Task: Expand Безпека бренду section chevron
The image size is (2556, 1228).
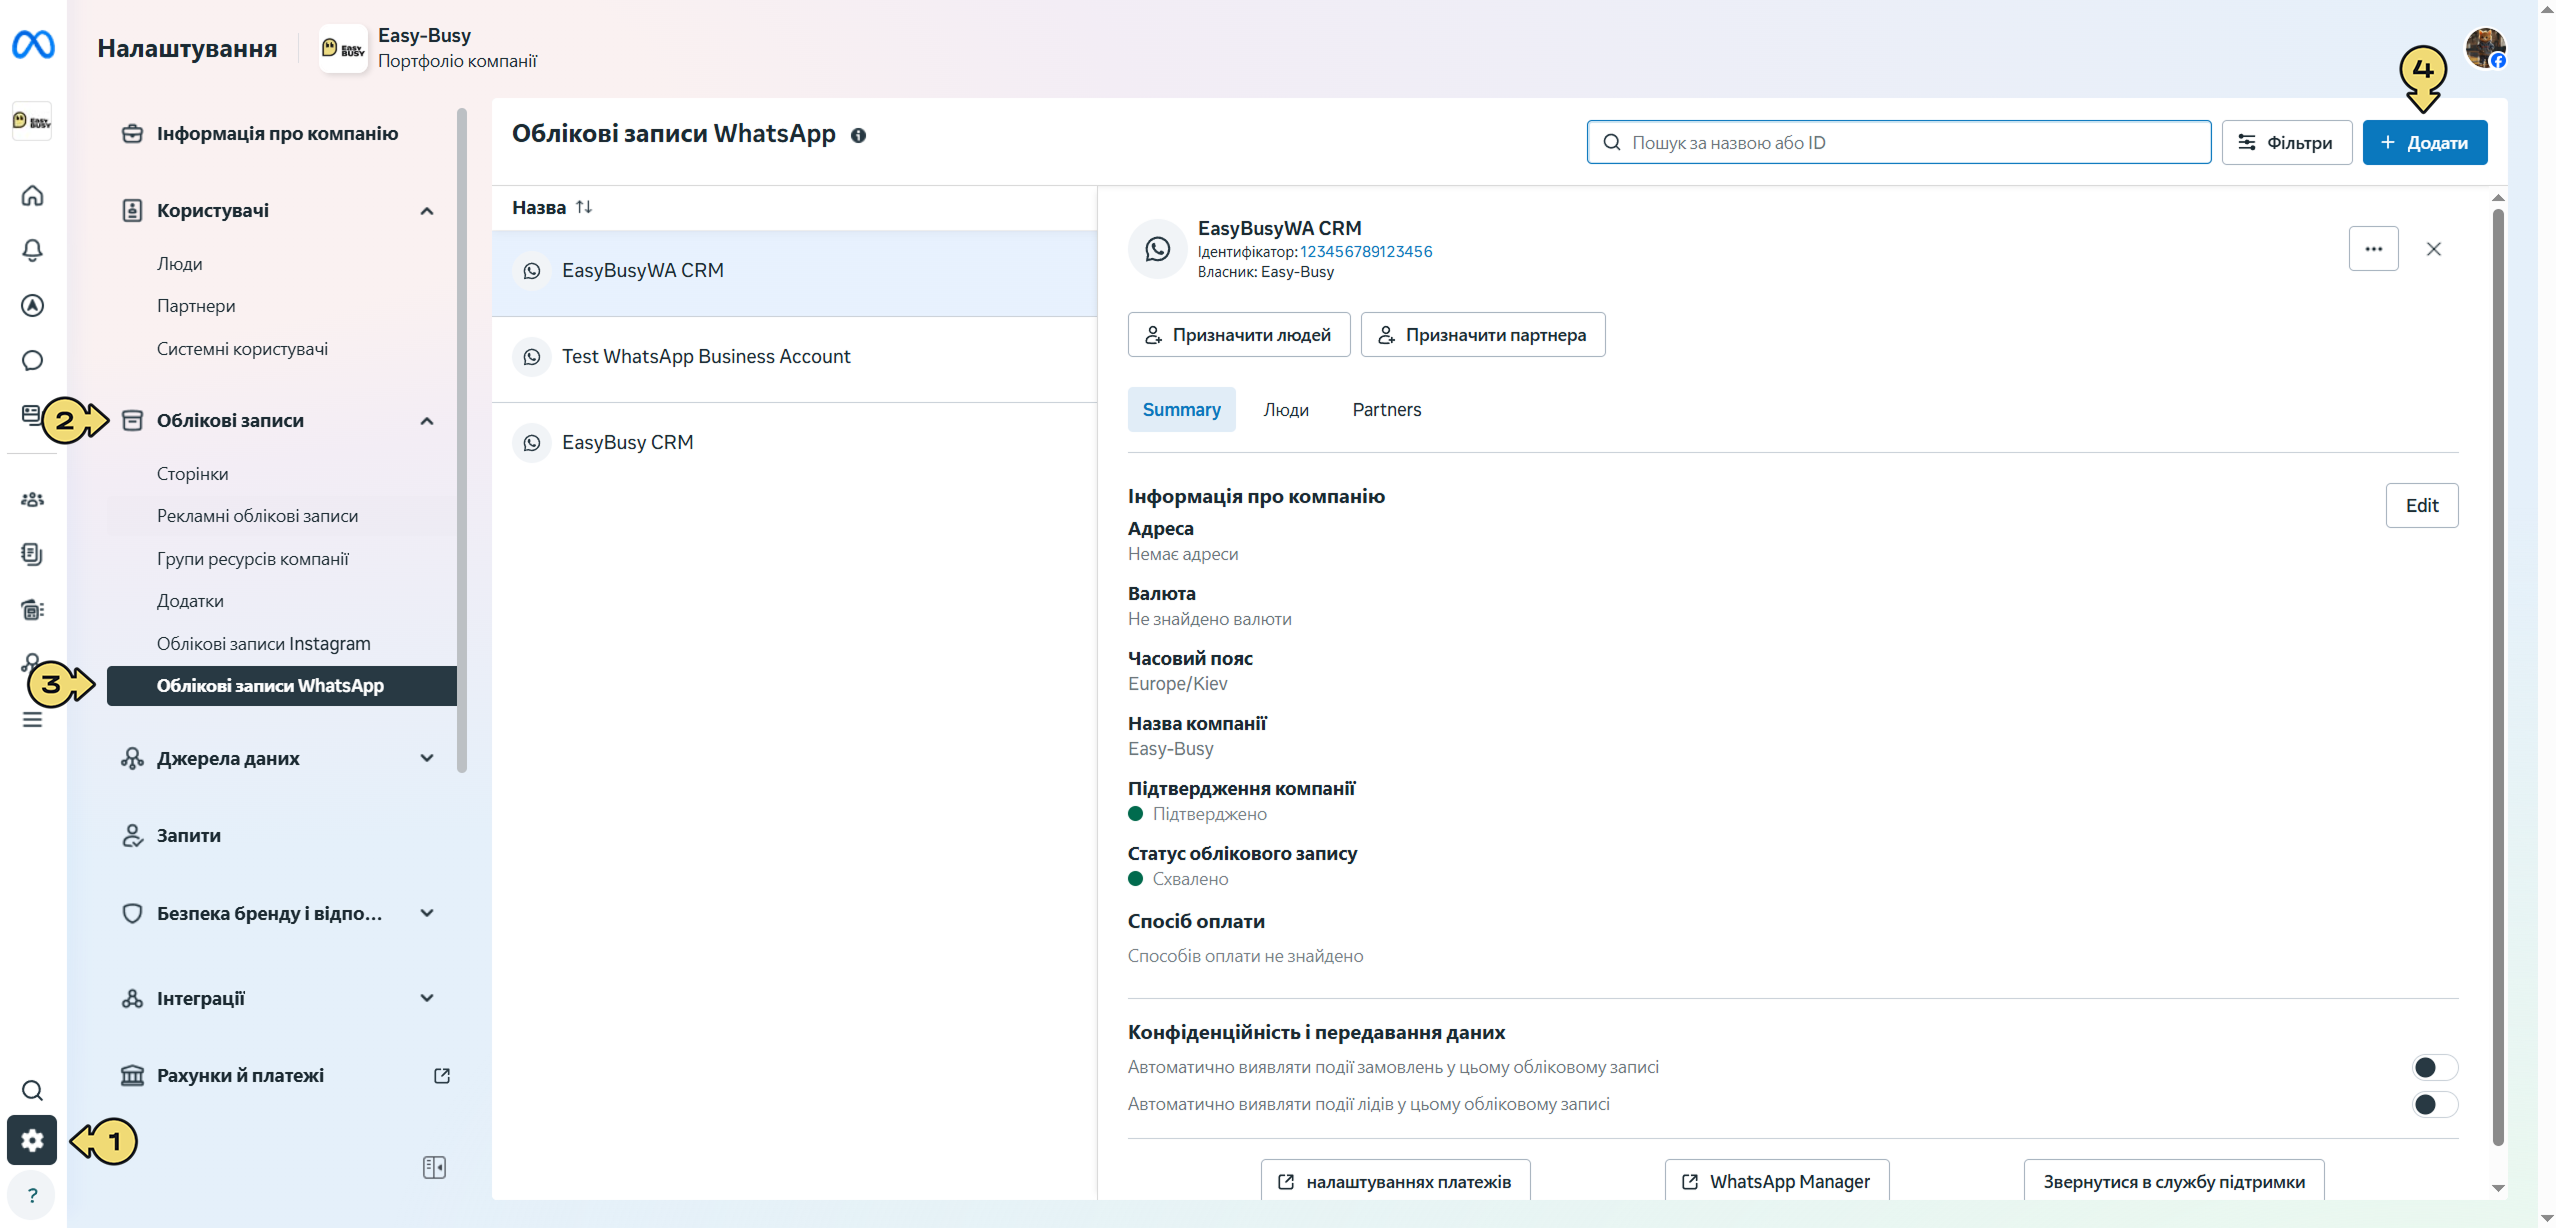Action: [x=427, y=913]
